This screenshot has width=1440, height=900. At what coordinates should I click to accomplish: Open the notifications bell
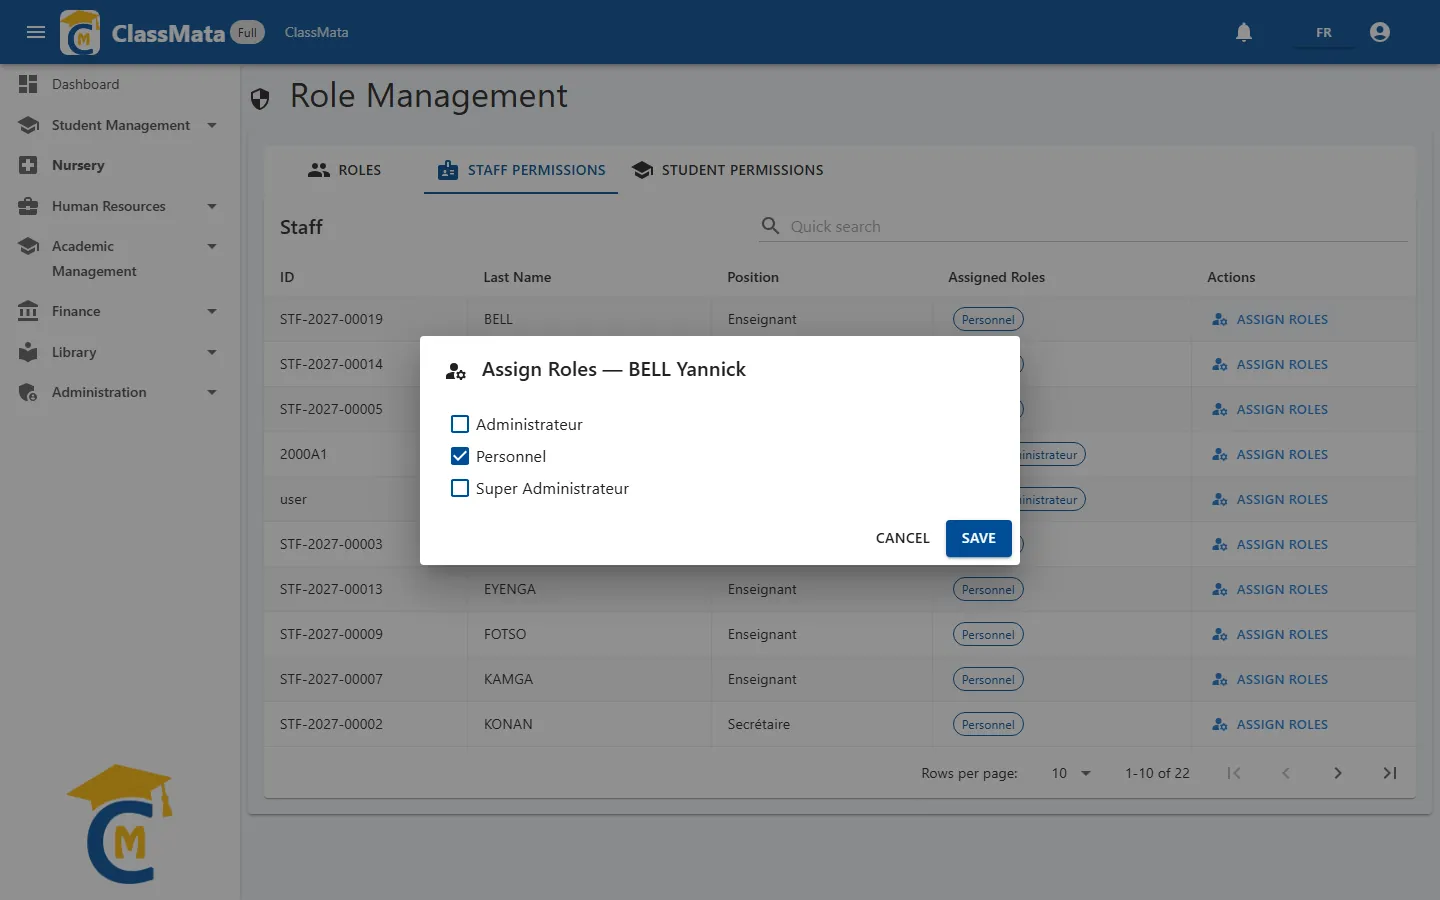point(1244,32)
